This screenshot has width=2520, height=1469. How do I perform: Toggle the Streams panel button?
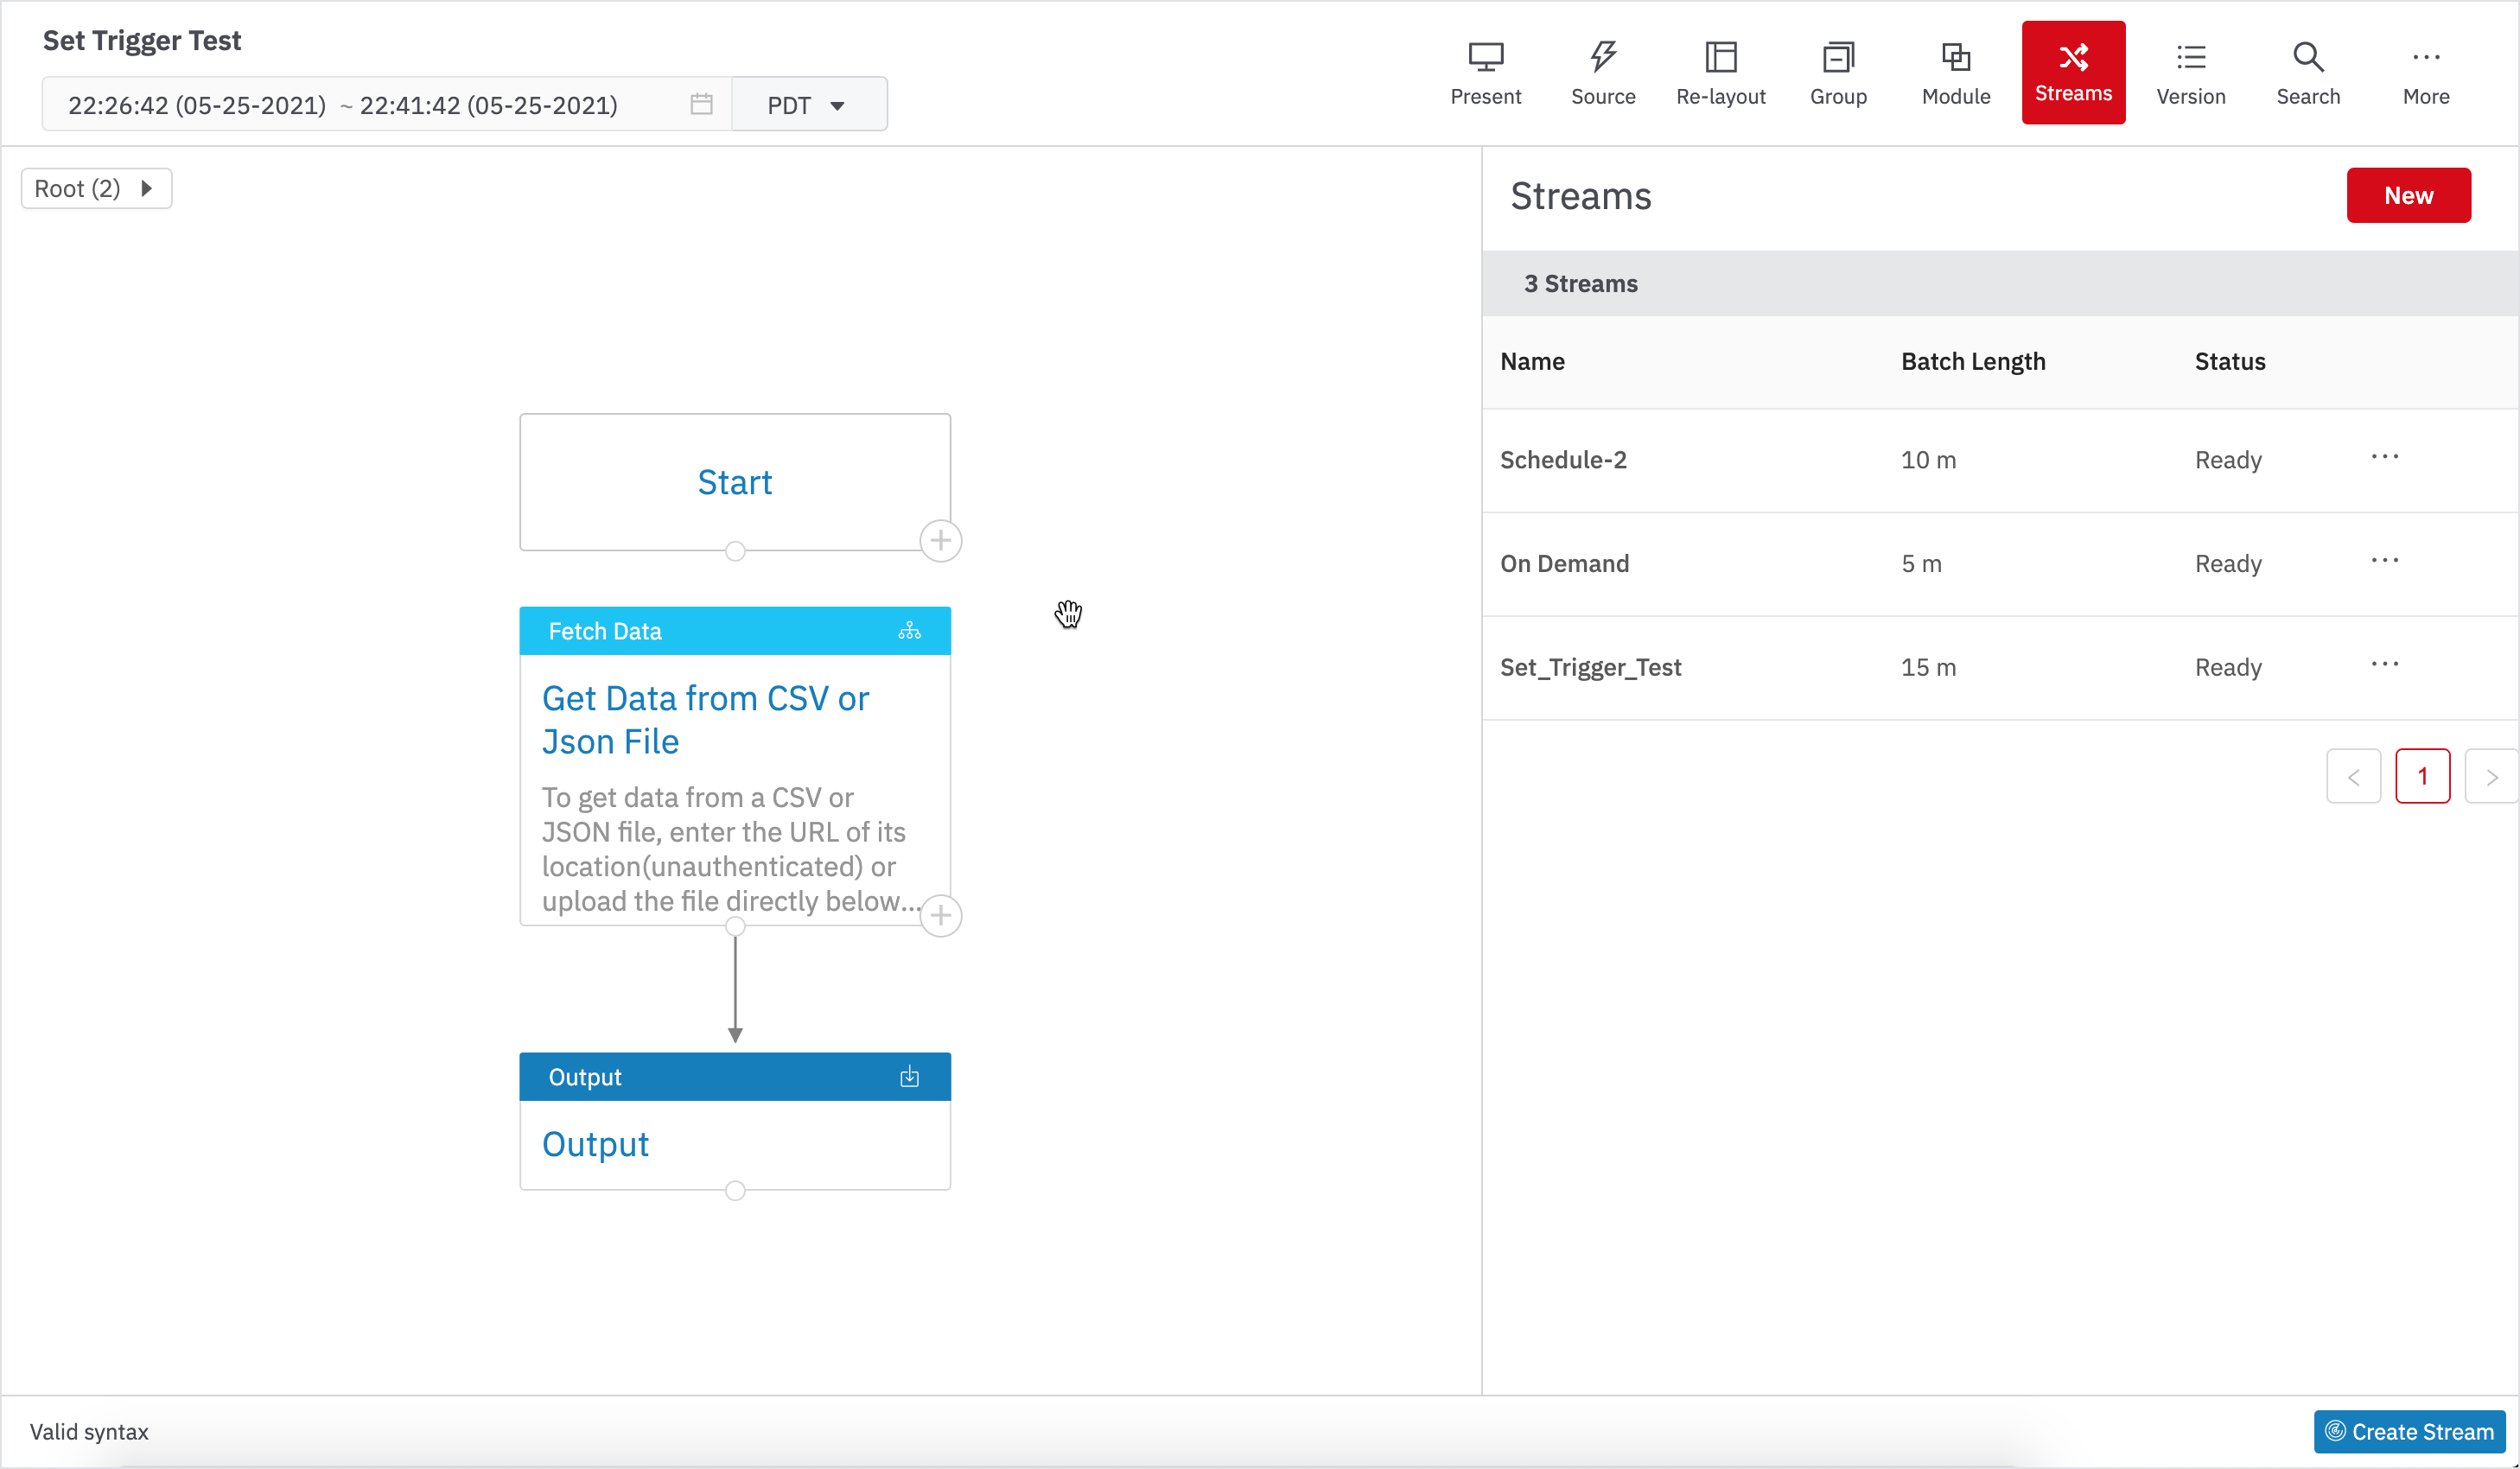[2073, 72]
